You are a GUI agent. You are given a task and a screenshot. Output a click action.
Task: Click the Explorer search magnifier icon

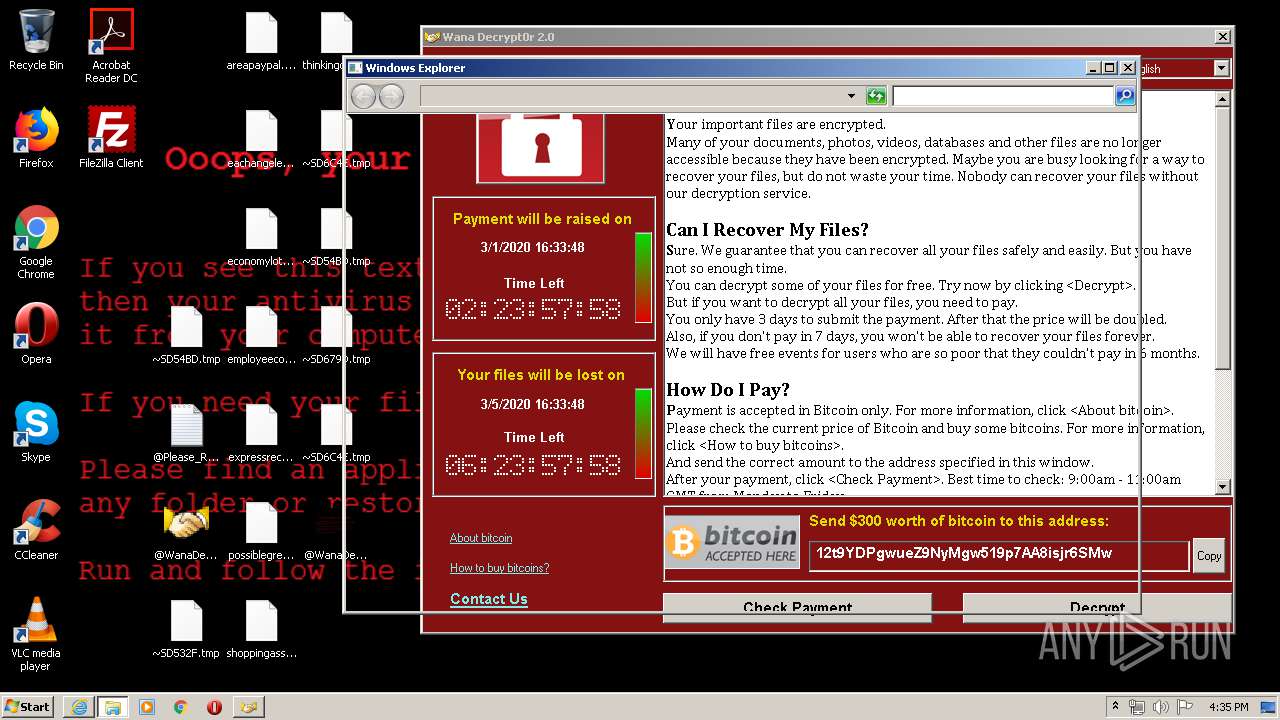click(1125, 96)
